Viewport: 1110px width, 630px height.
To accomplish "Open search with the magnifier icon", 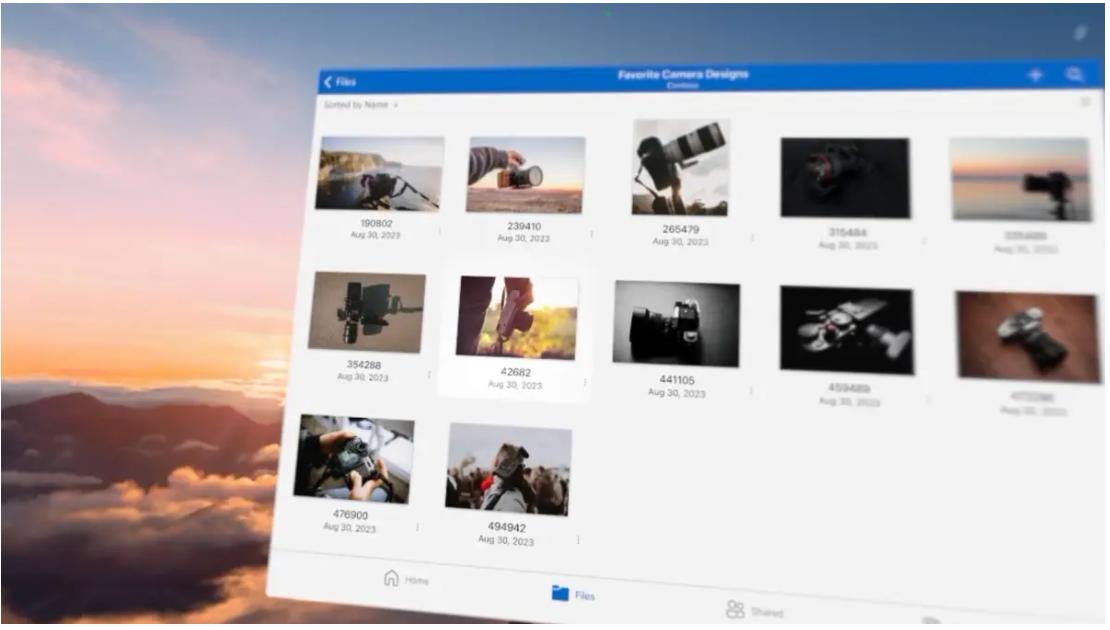I will pyautogui.click(x=1074, y=74).
